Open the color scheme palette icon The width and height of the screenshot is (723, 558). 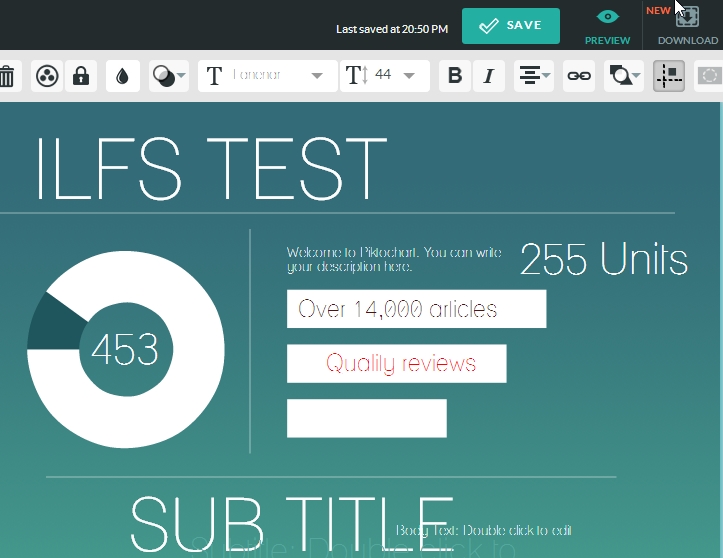[47, 76]
